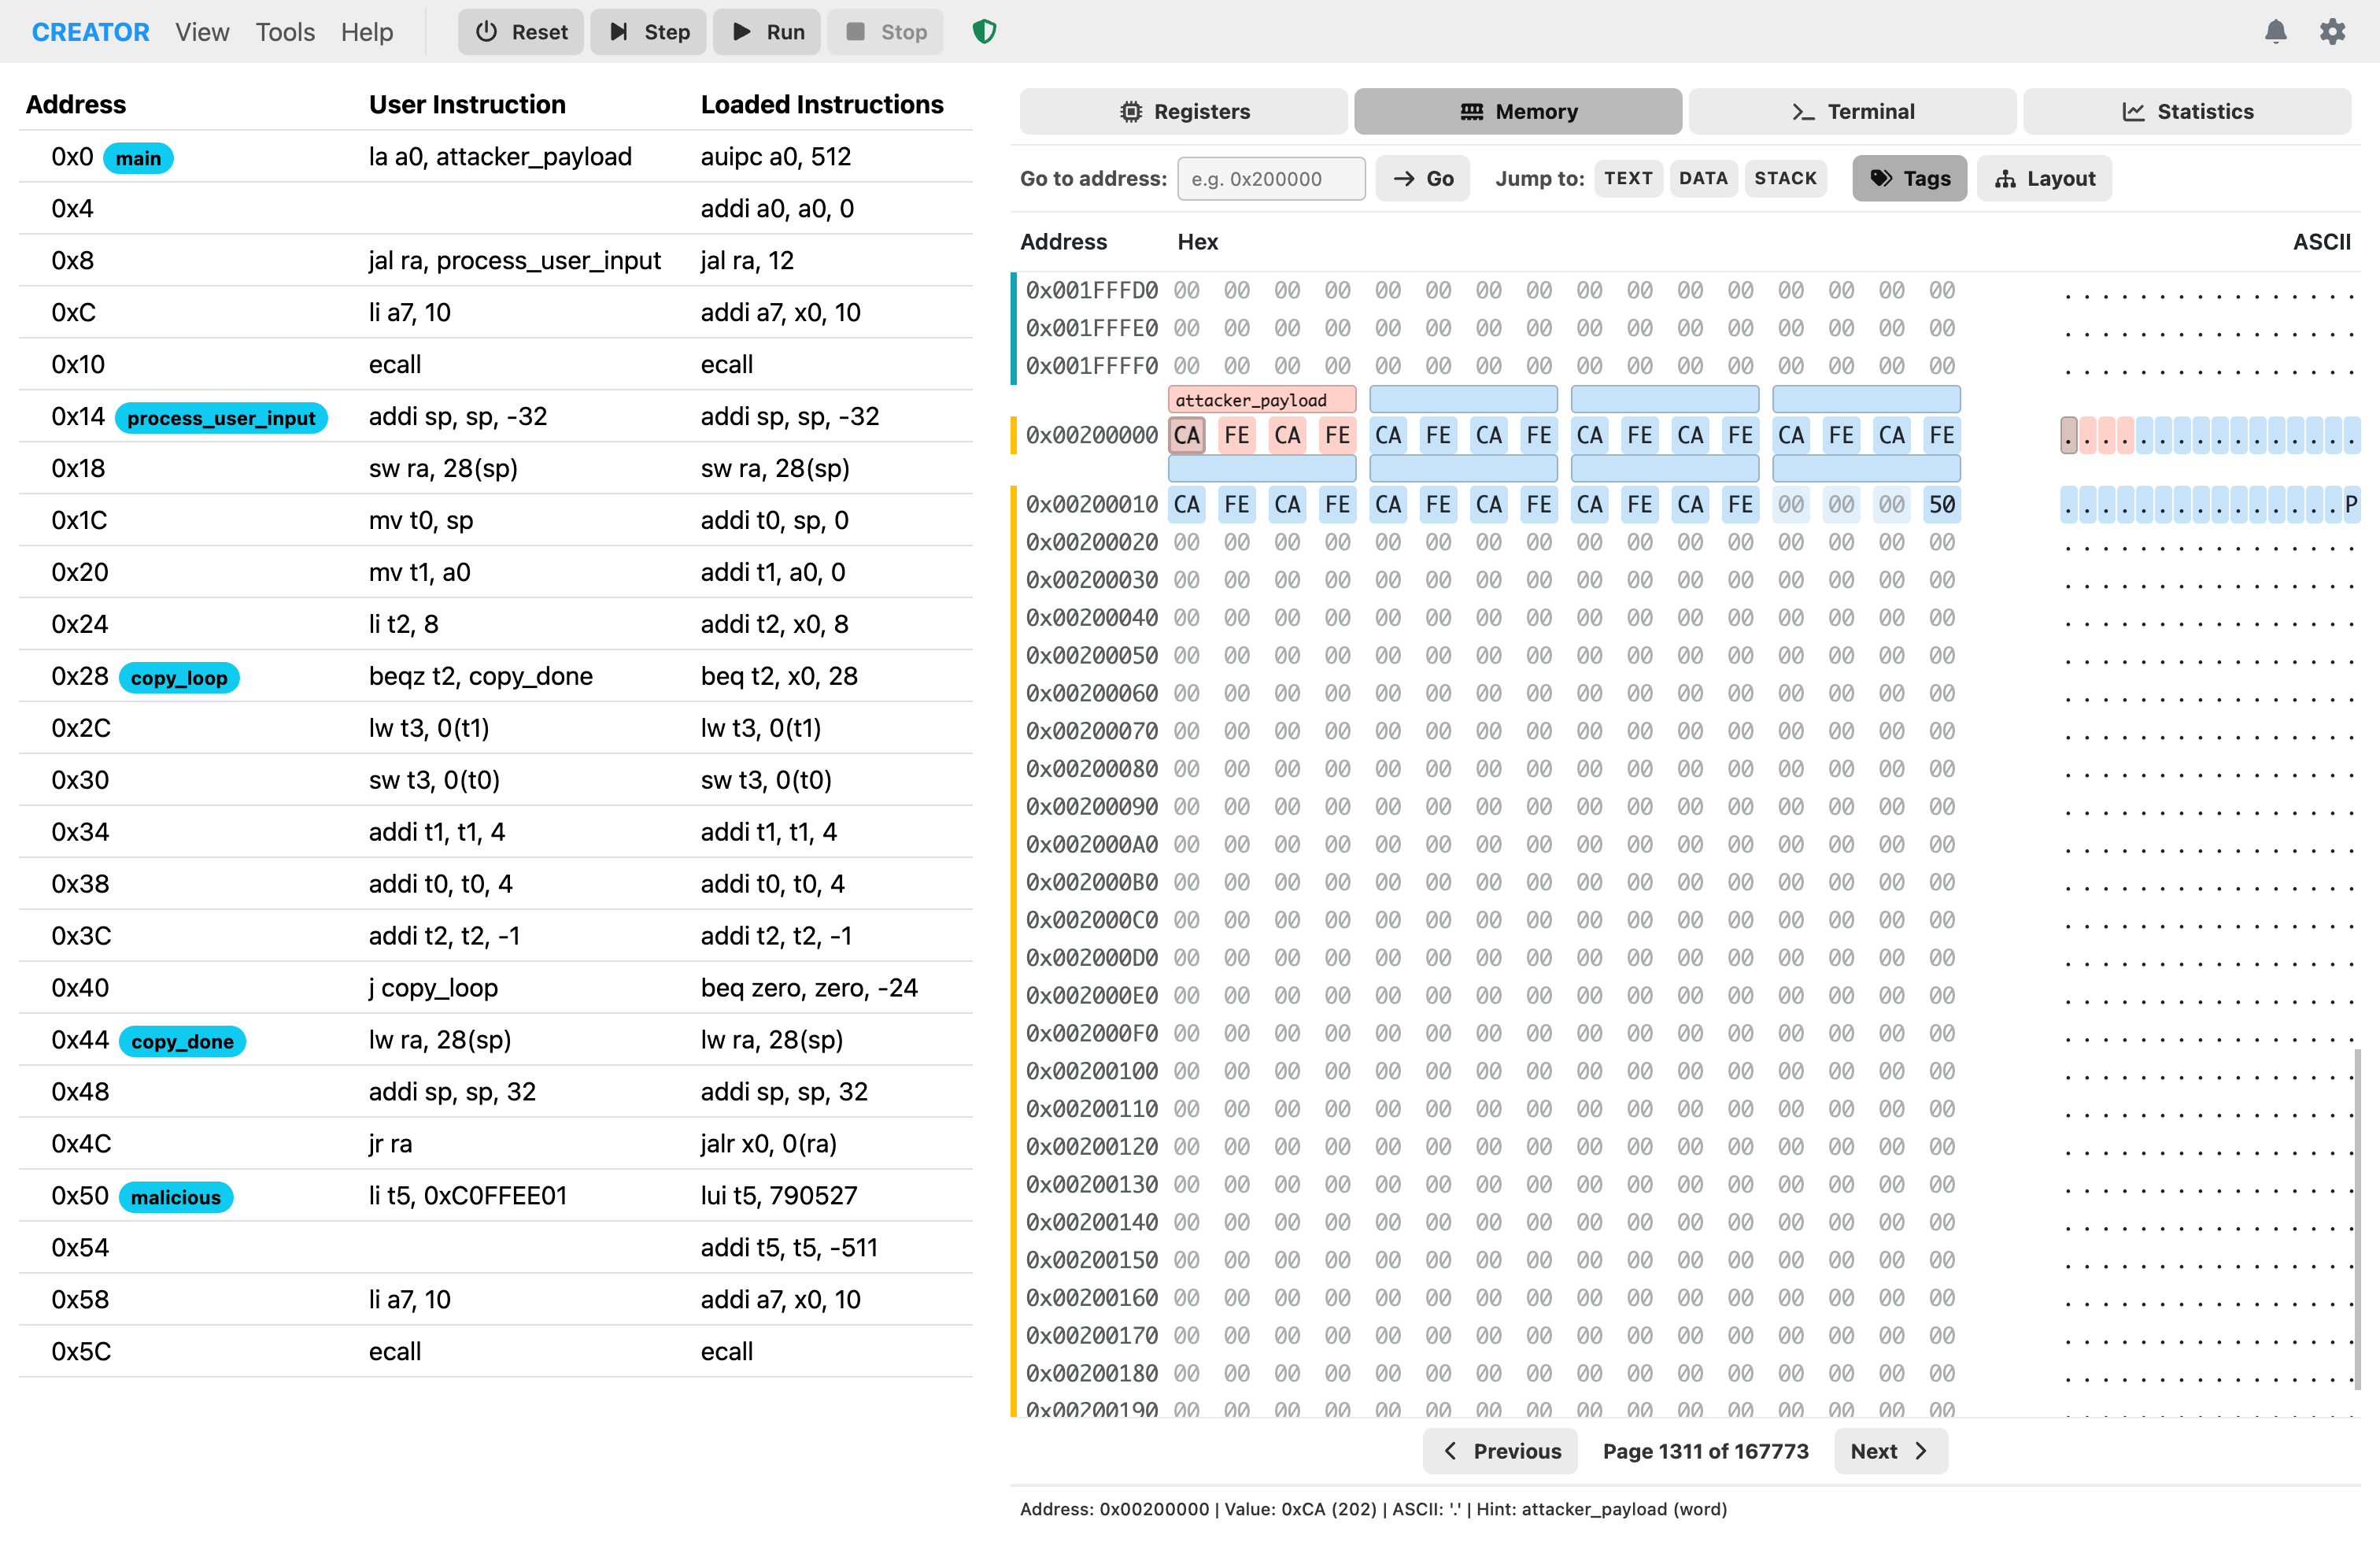Click the attacker_payload highlighted tag

point(1261,398)
